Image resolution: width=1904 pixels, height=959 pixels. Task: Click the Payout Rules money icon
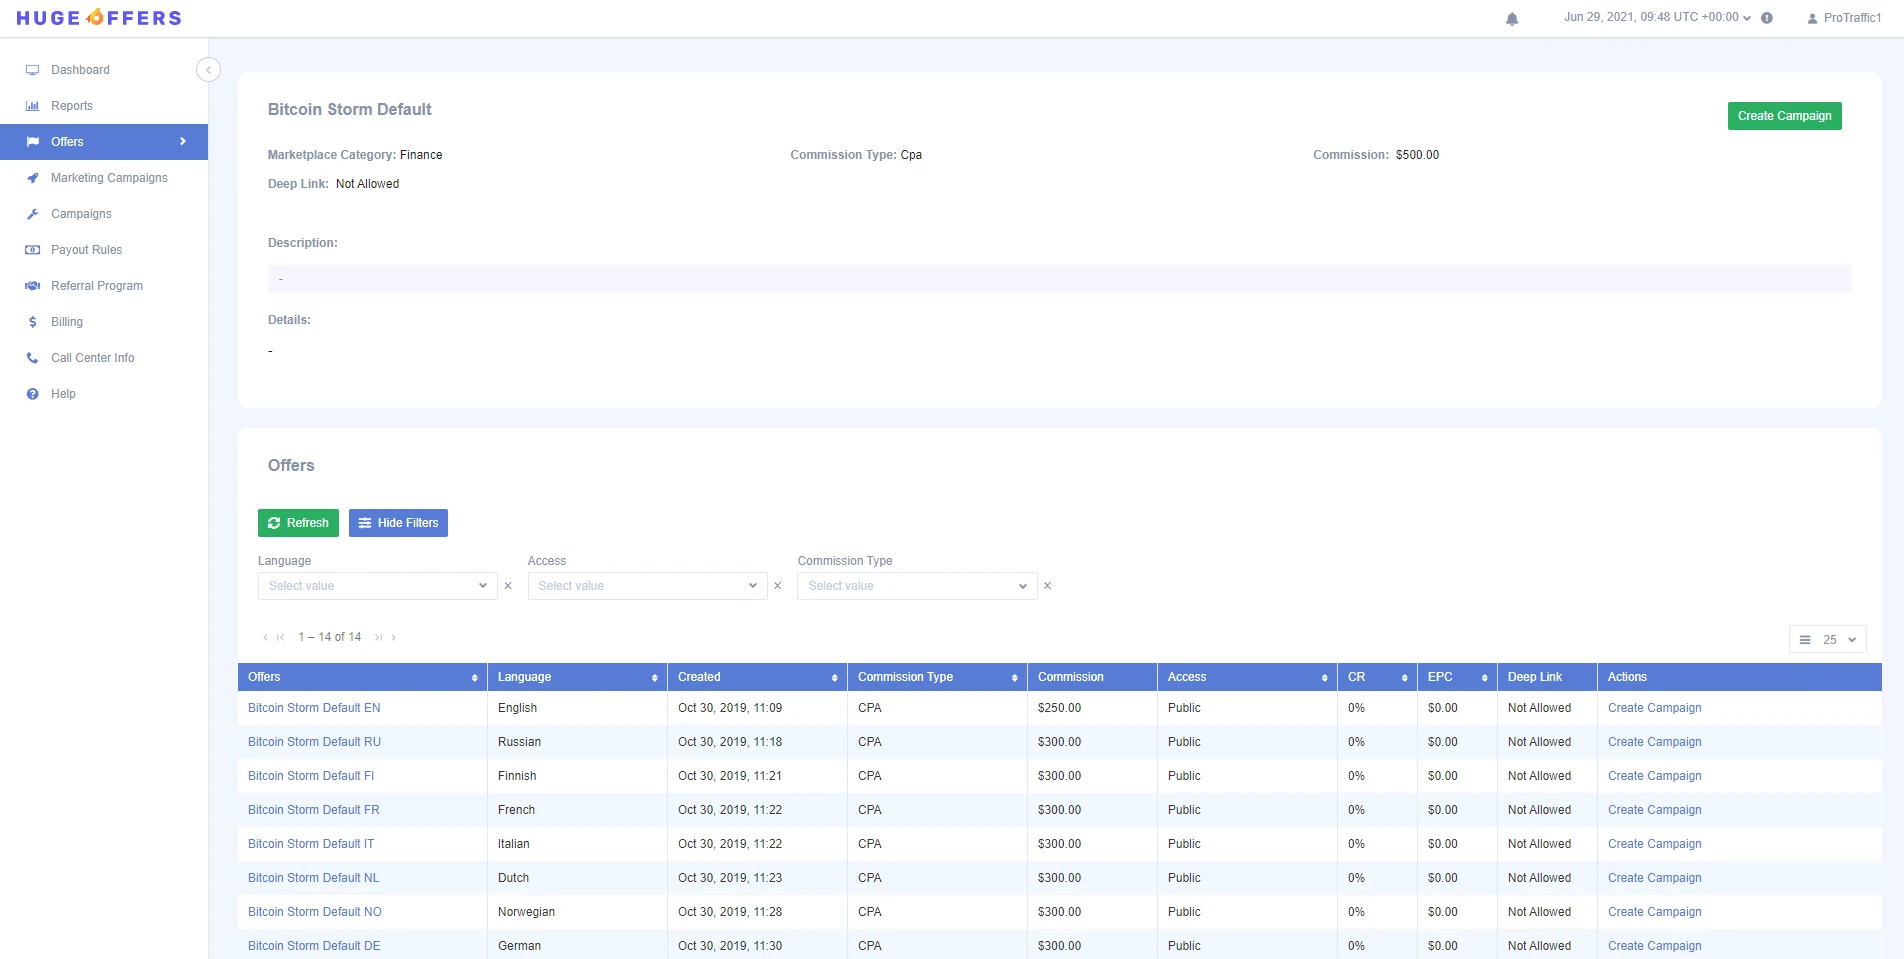32,250
